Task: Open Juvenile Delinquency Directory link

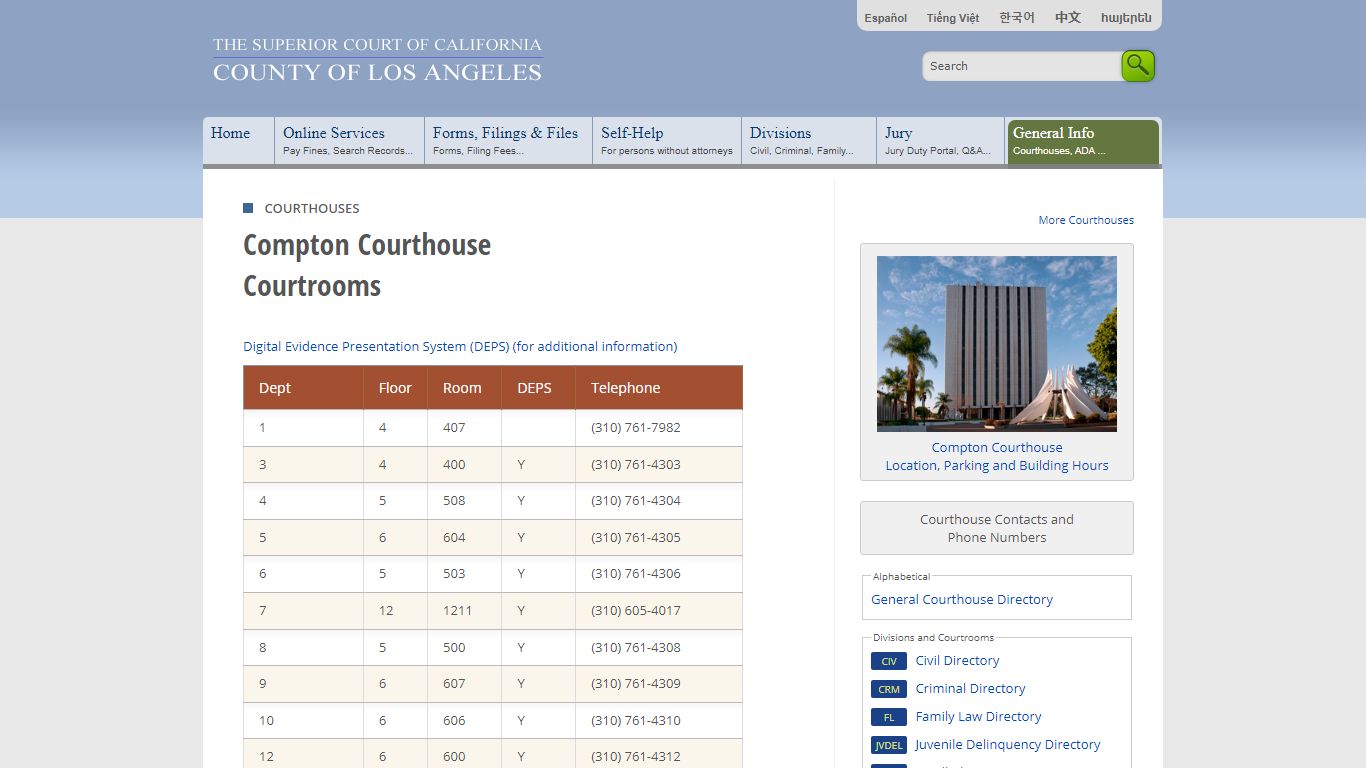Action: pyautogui.click(x=1007, y=745)
